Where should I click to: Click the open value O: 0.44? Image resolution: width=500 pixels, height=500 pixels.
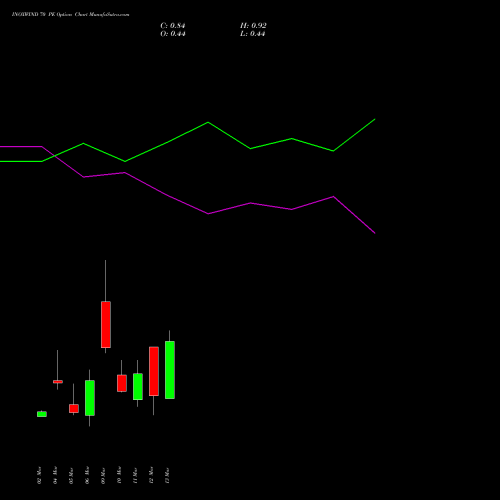pos(173,34)
